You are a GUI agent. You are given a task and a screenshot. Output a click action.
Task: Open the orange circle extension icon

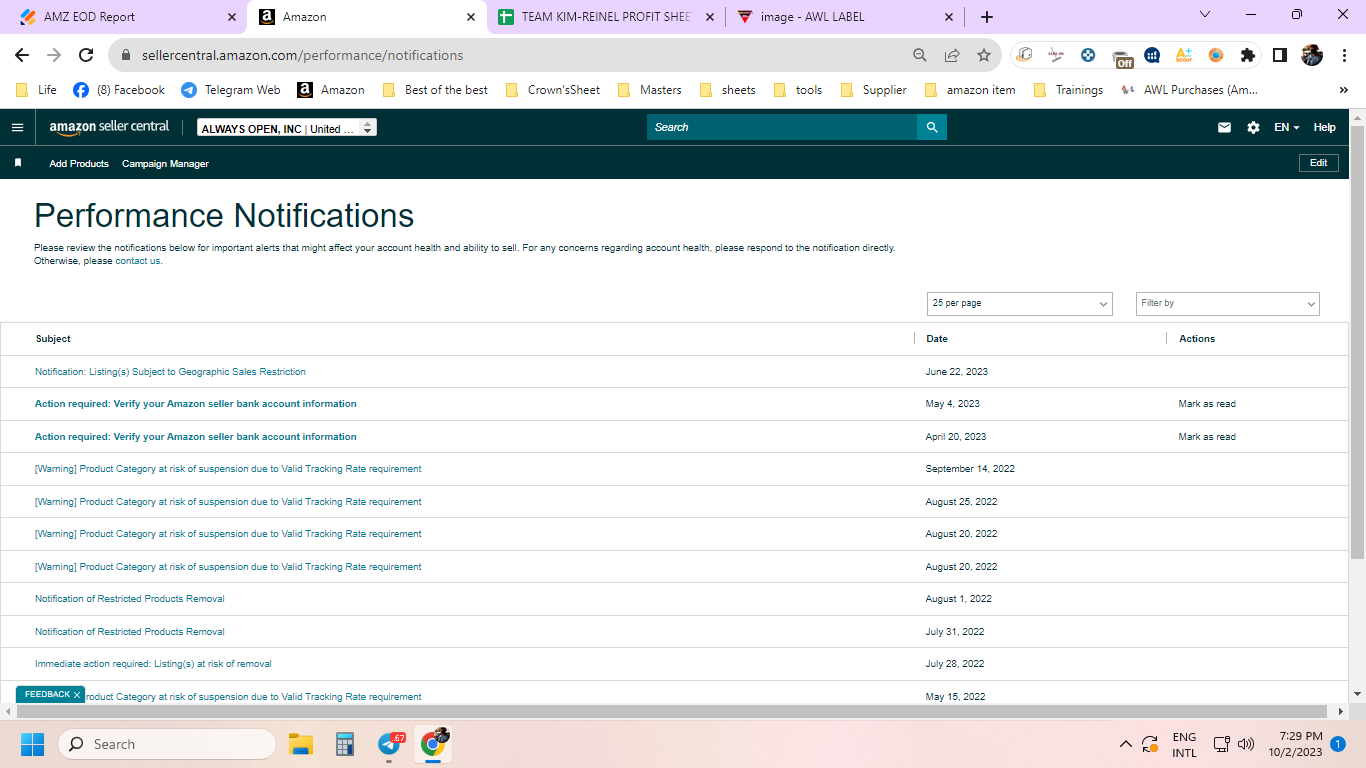click(x=1216, y=56)
